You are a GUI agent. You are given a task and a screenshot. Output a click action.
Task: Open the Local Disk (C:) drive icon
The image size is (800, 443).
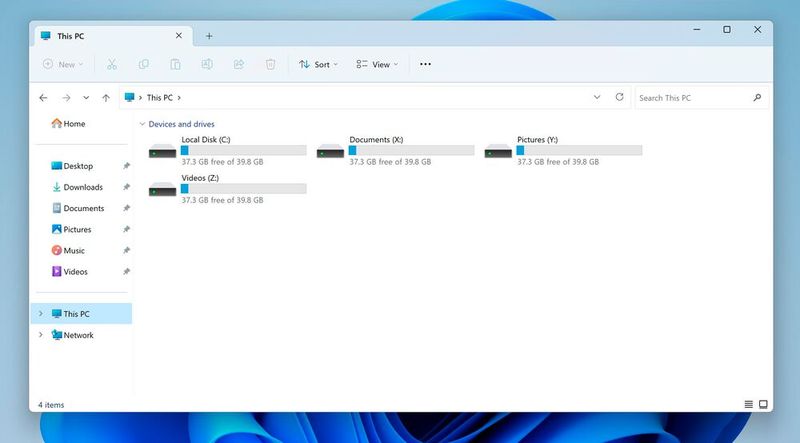[x=162, y=151]
